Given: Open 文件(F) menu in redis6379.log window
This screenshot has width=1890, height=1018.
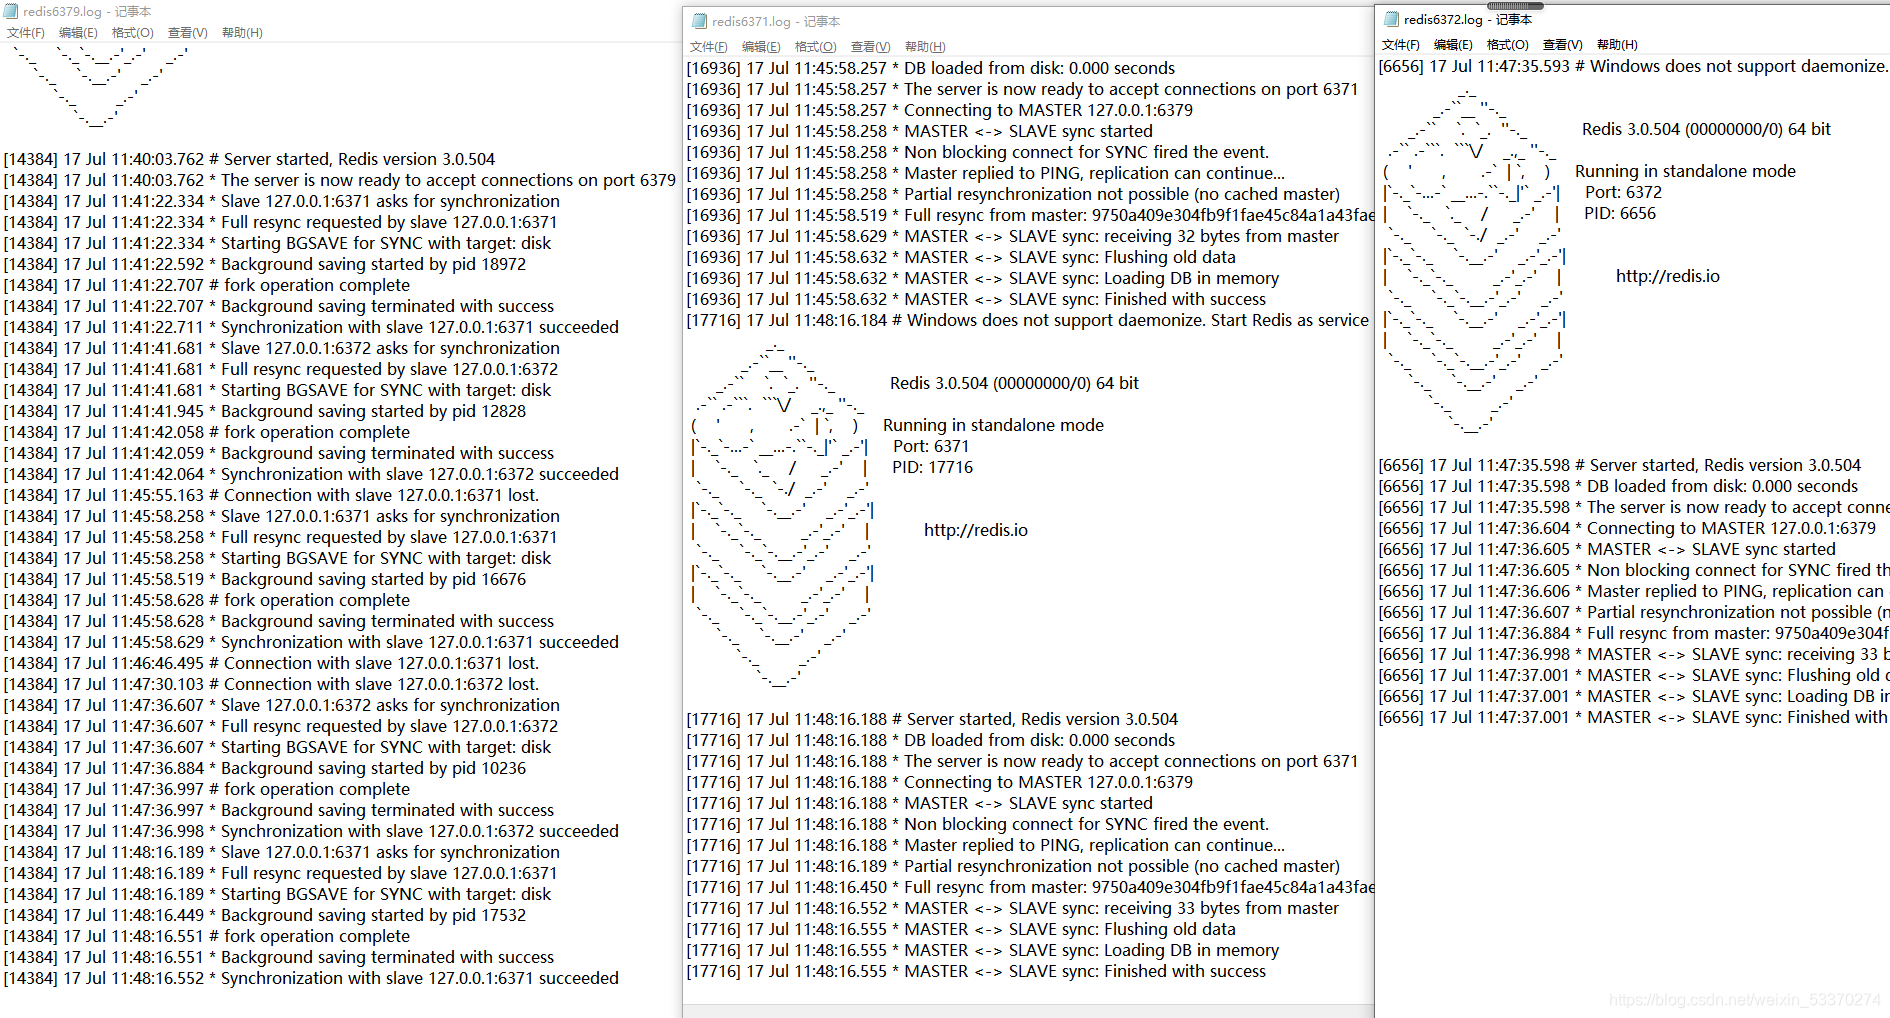Looking at the screenshot, I should pyautogui.click(x=26, y=33).
